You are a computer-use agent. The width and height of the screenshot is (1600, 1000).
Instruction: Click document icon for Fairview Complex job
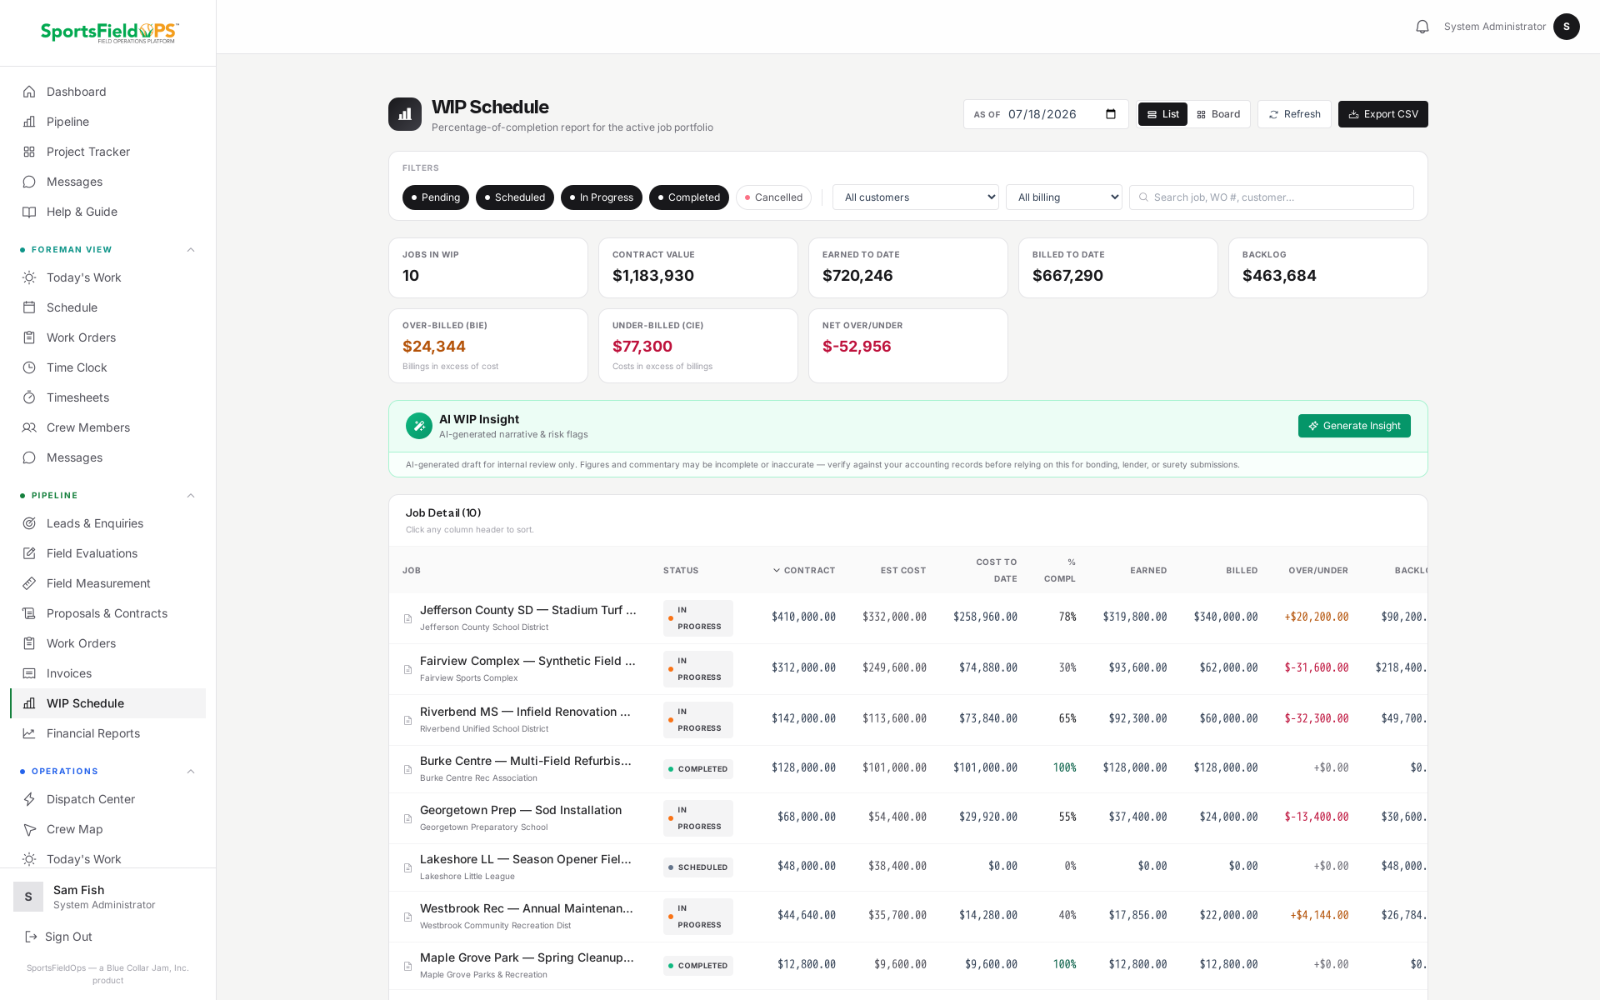click(408, 670)
